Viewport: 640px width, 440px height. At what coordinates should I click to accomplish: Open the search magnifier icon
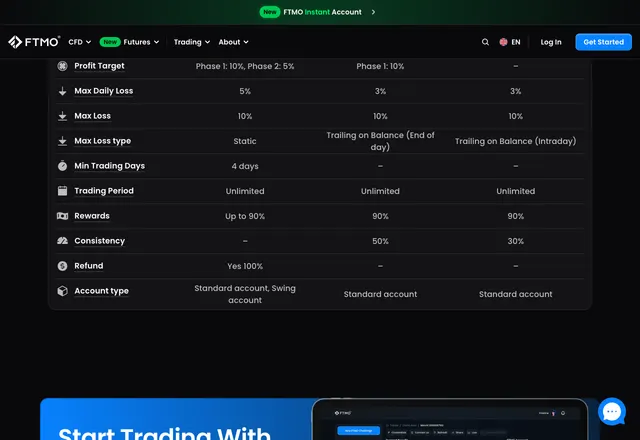coord(485,42)
